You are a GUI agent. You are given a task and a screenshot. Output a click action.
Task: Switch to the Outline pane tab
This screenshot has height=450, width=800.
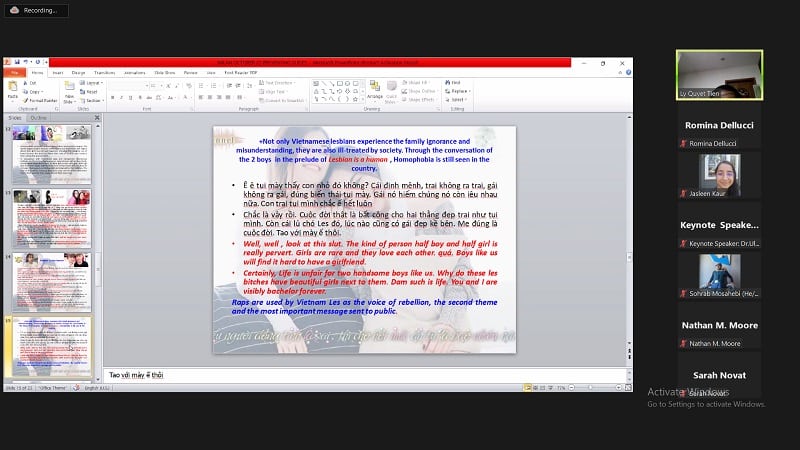(x=38, y=118)
